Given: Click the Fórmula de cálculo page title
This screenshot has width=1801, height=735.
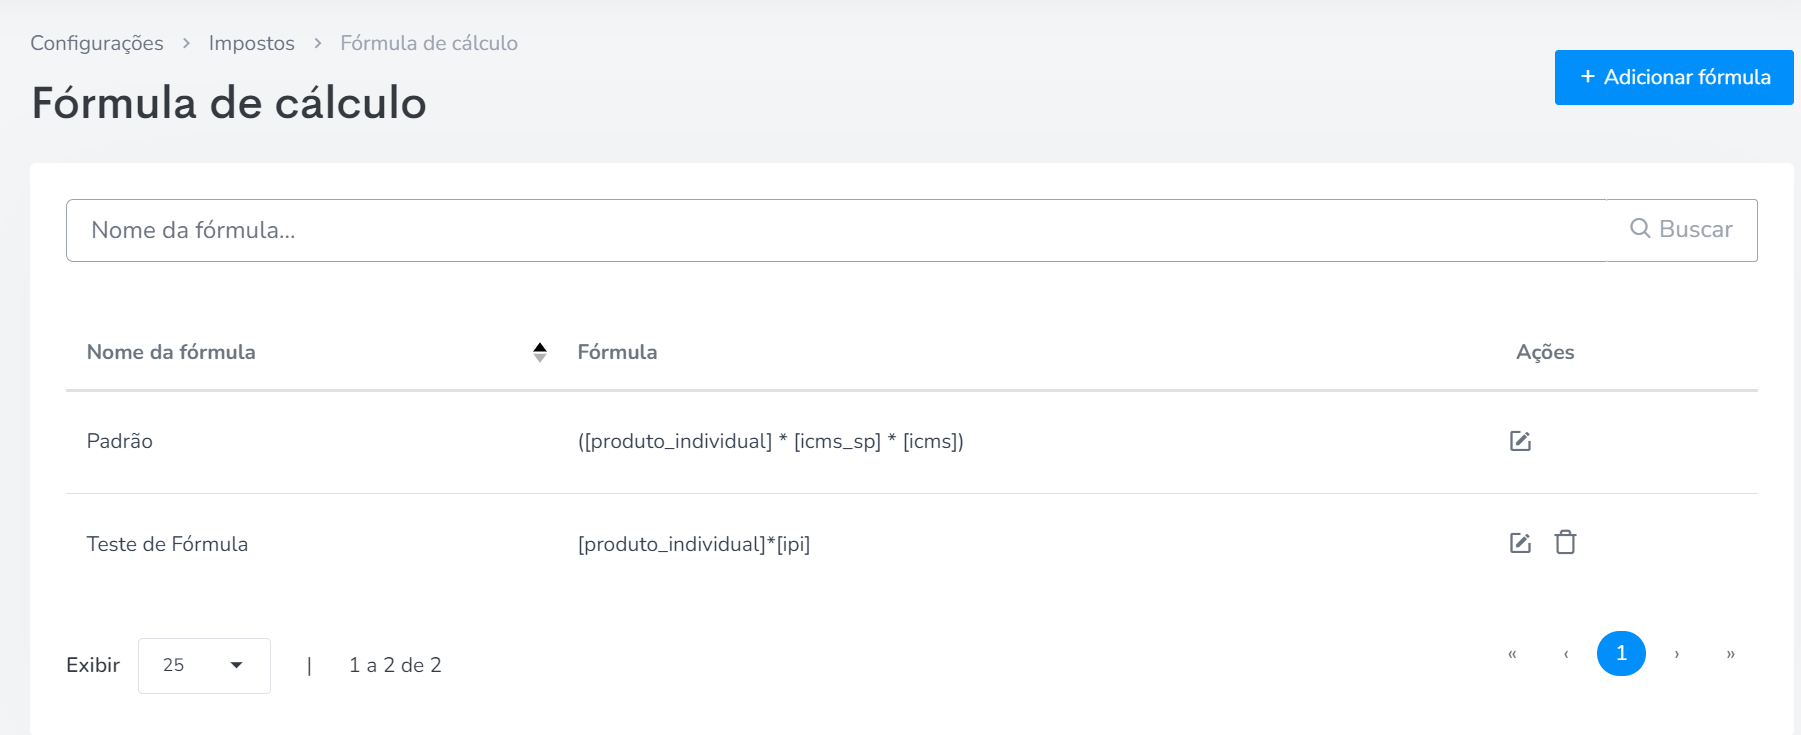Looking at the screenshot, I should pos(229,103).
